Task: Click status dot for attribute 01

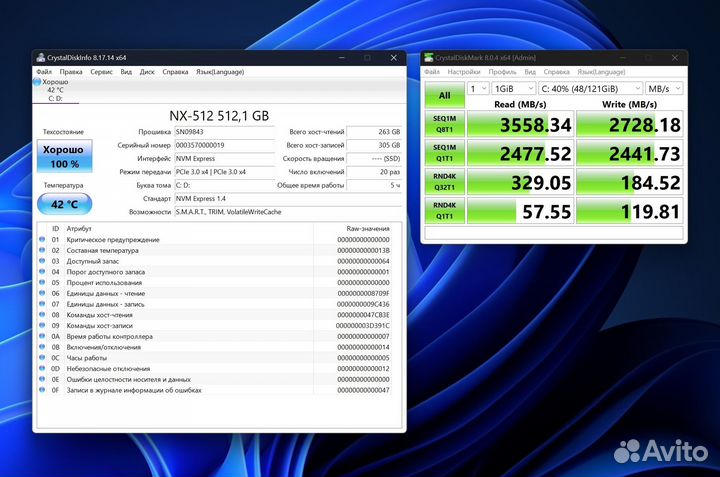Action: coord(42,239)
